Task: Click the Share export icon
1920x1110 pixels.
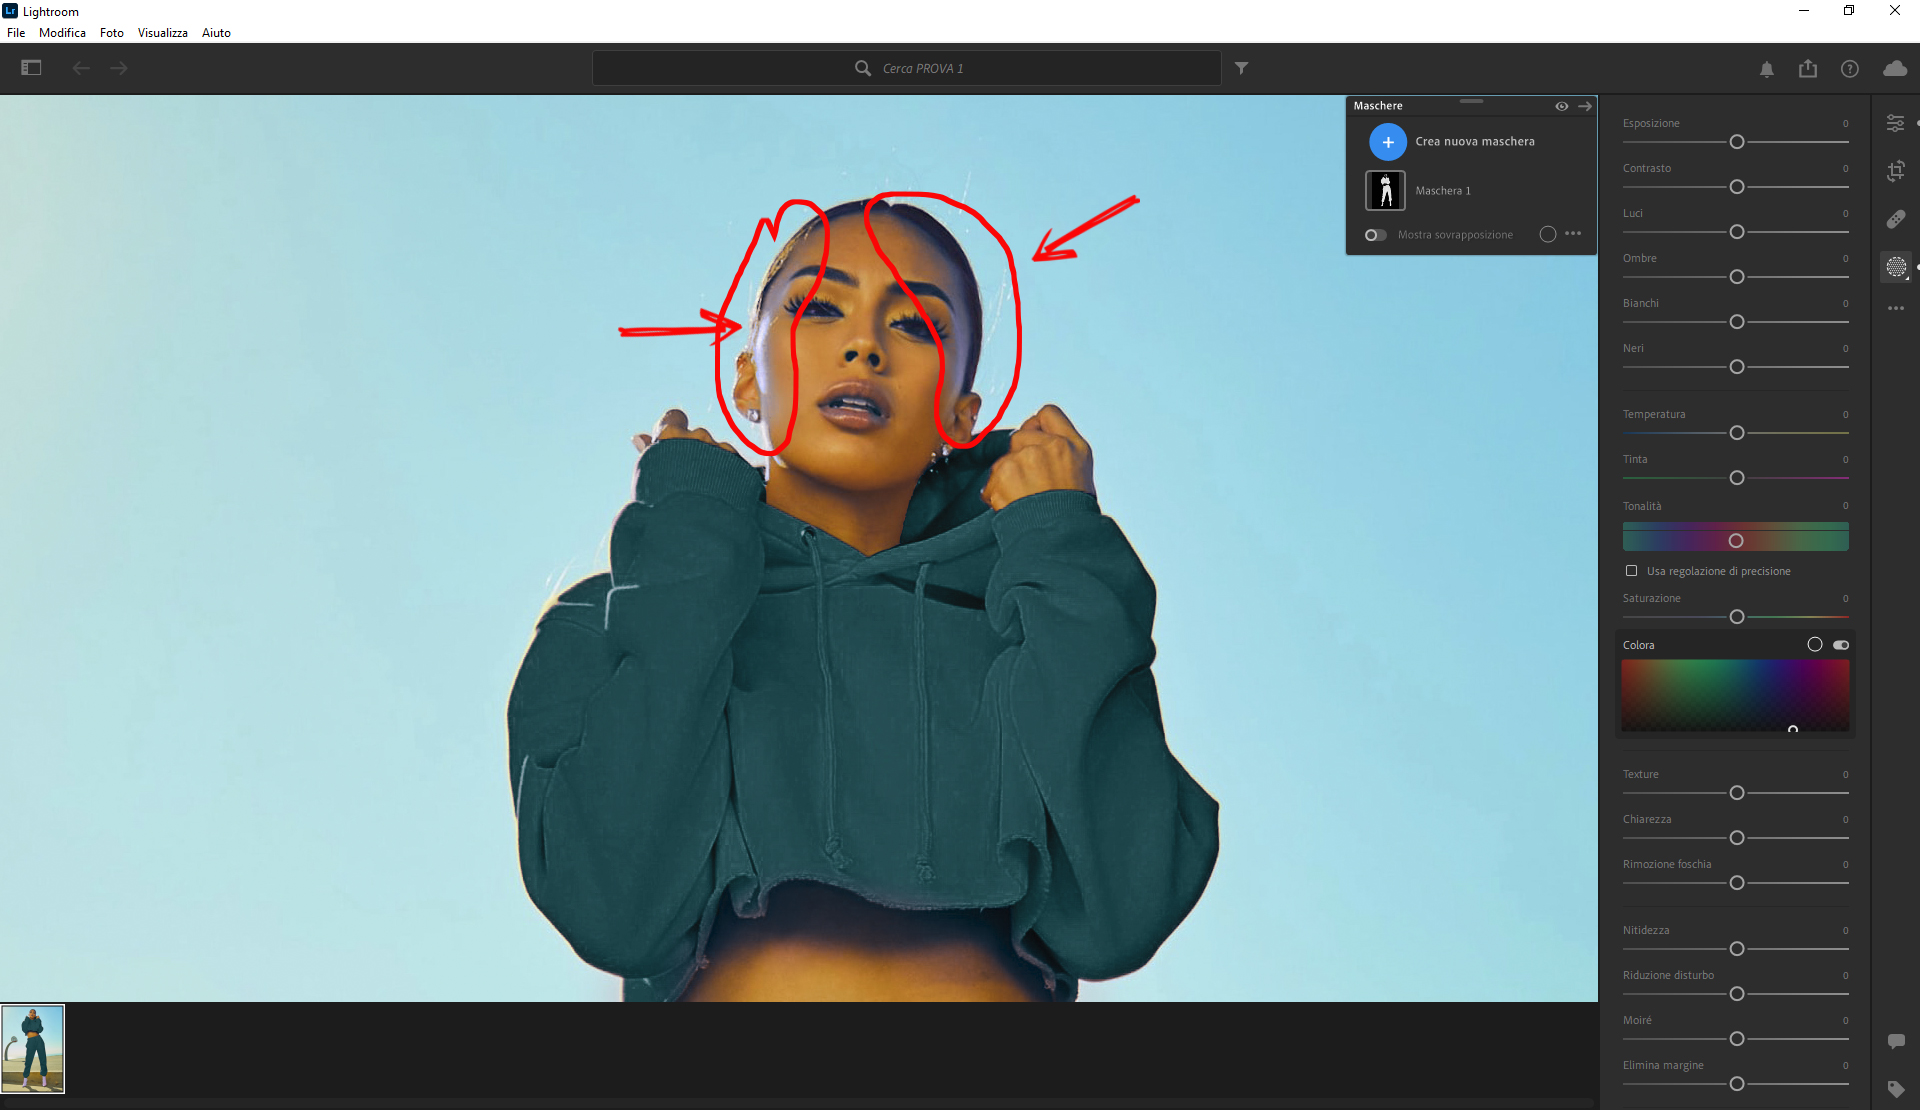Action: pos(1808,69)
